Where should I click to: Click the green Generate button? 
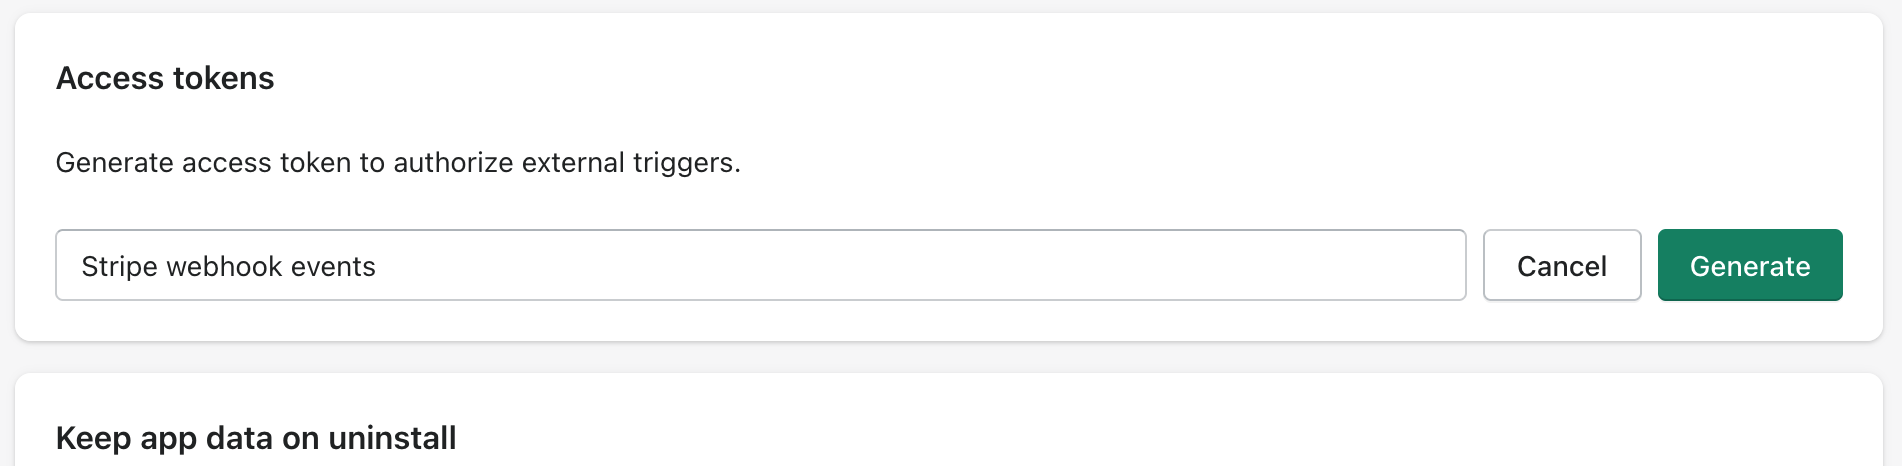pyautogui.click(x=1750, y=265)
